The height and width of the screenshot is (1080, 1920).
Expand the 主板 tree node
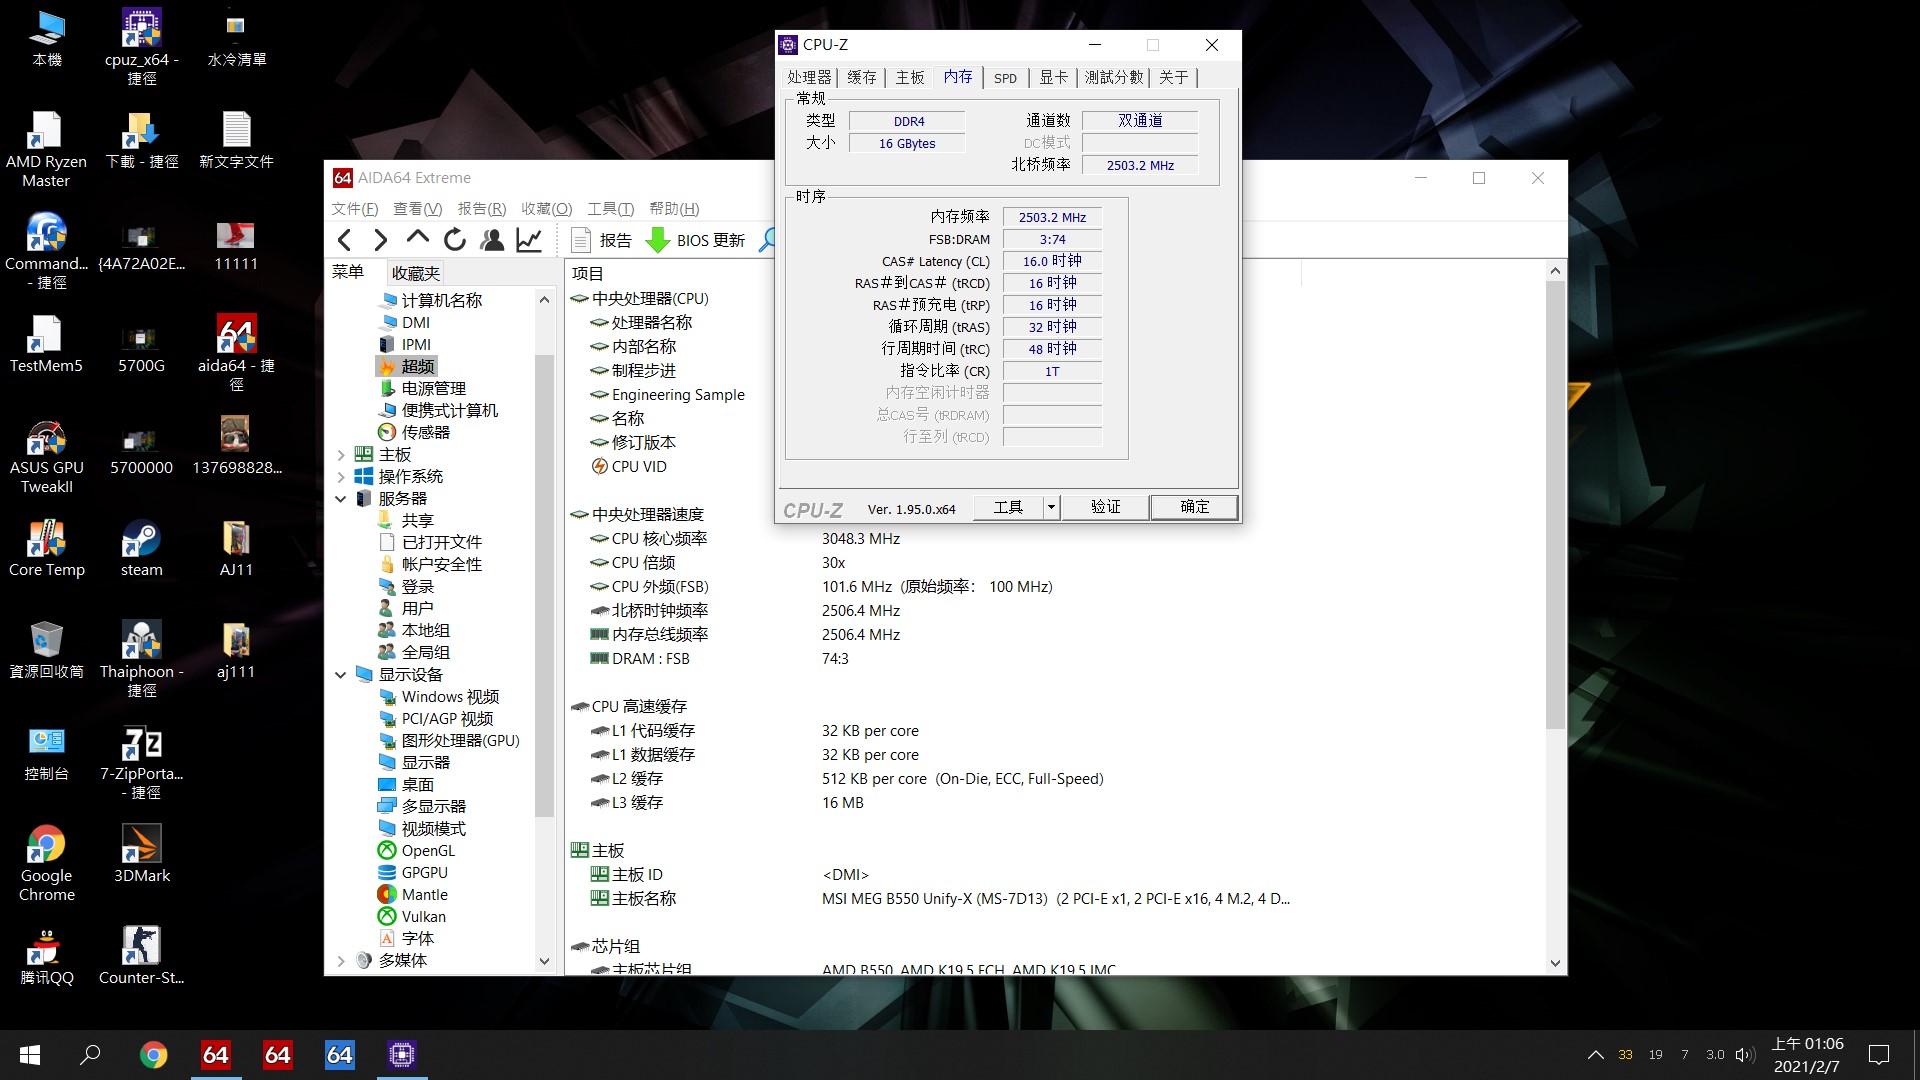tap(341, 455)
